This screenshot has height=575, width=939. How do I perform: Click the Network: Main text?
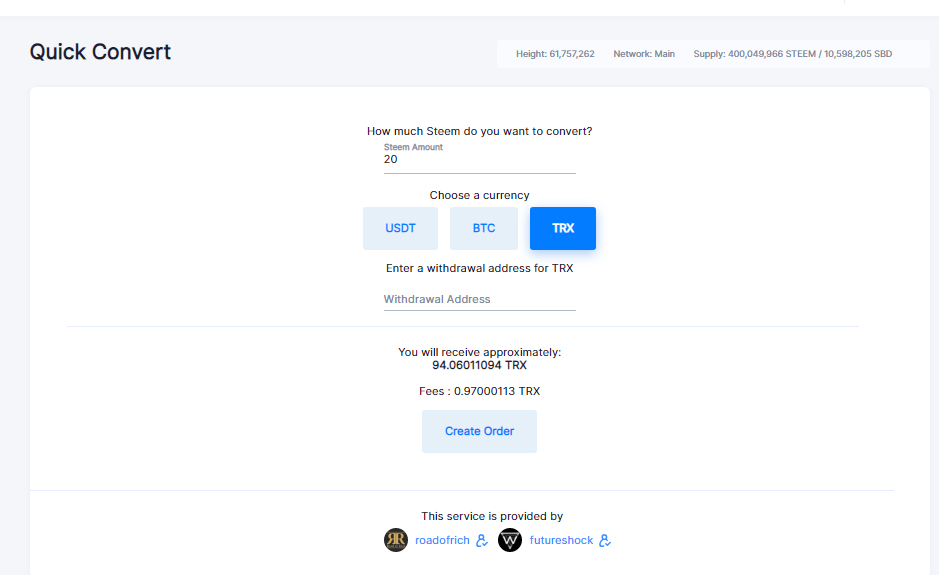(644, 54)
